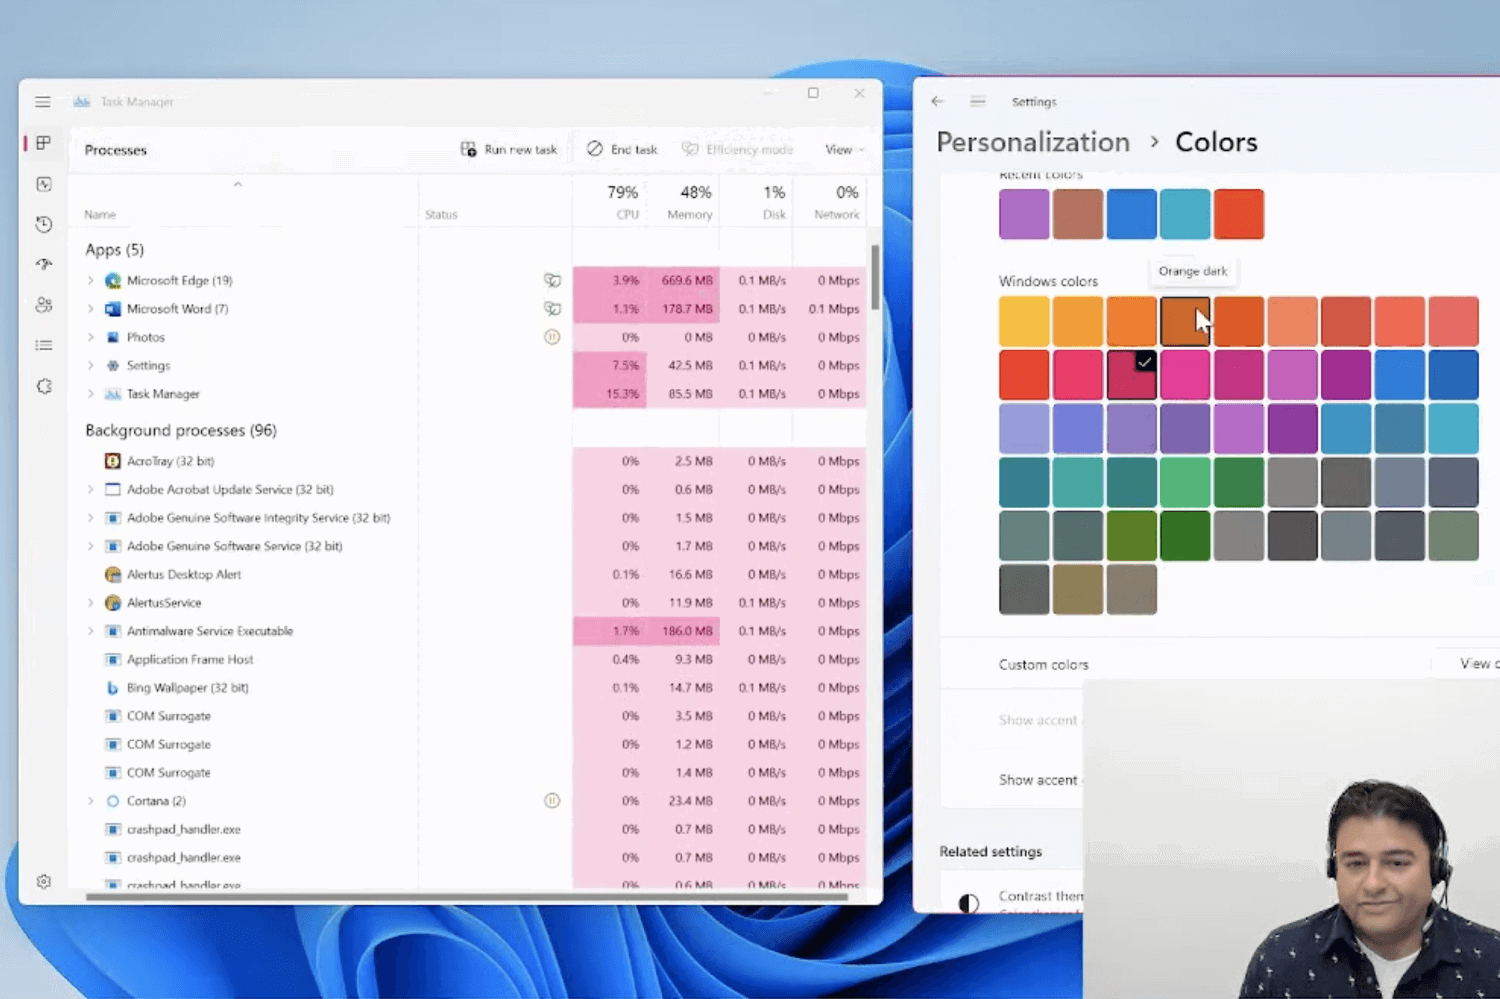
Task: Expand the Microsoft Word process group
Action: coord(90,309)
